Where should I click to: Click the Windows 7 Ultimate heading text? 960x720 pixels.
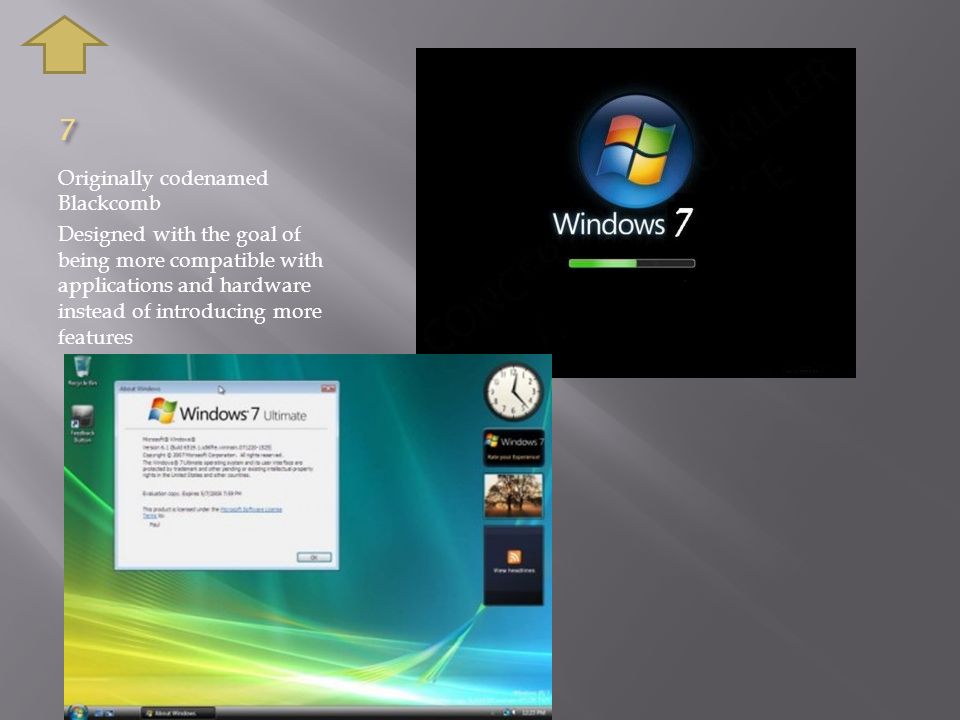click(x=243, y=414)
